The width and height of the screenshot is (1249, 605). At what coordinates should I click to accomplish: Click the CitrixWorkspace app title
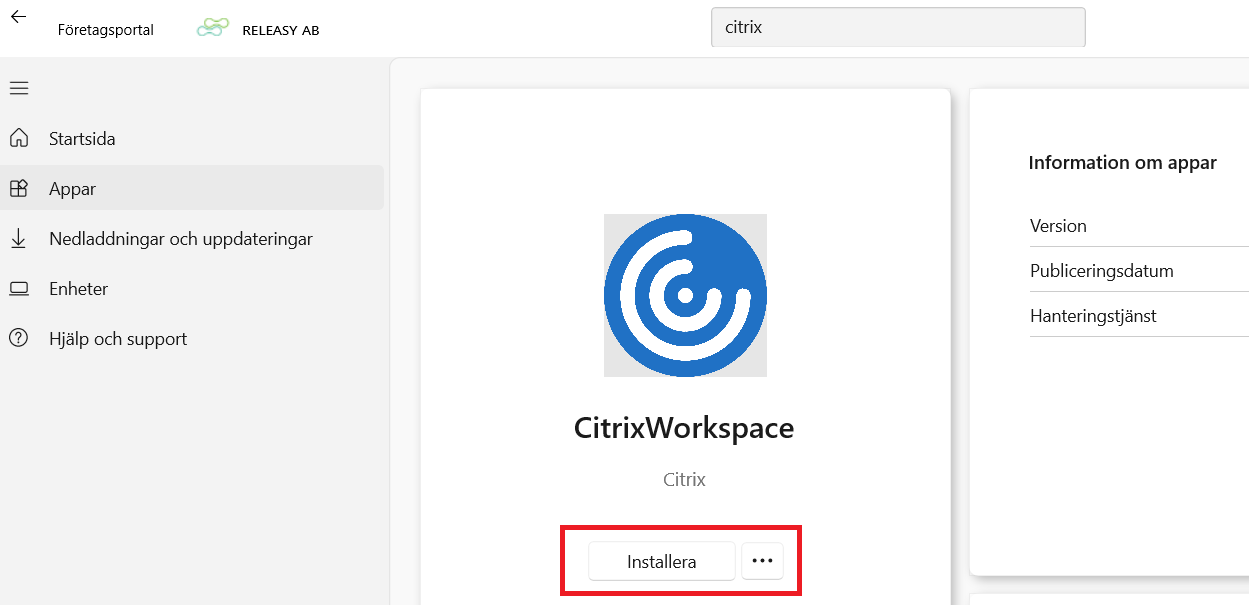pyautogui.click(x=684, y=428)
